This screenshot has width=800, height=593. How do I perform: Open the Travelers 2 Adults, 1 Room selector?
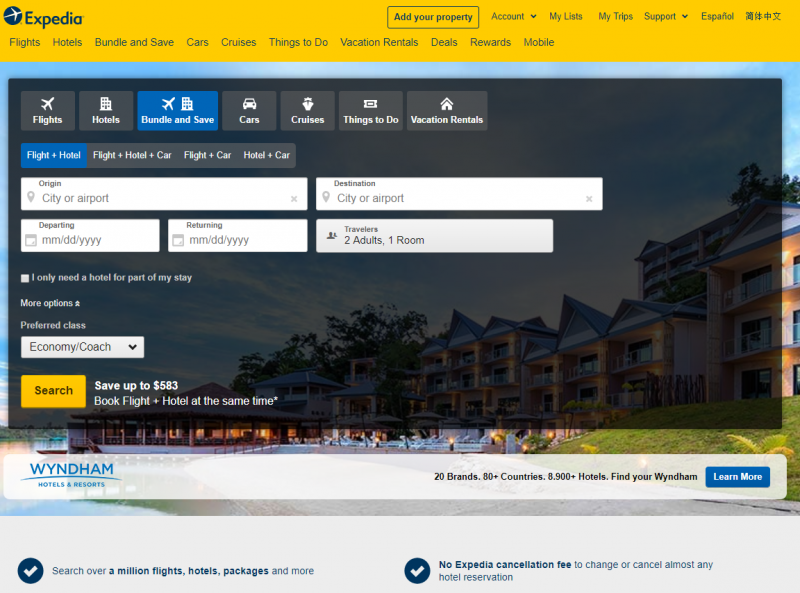click(x=434, y=236)
